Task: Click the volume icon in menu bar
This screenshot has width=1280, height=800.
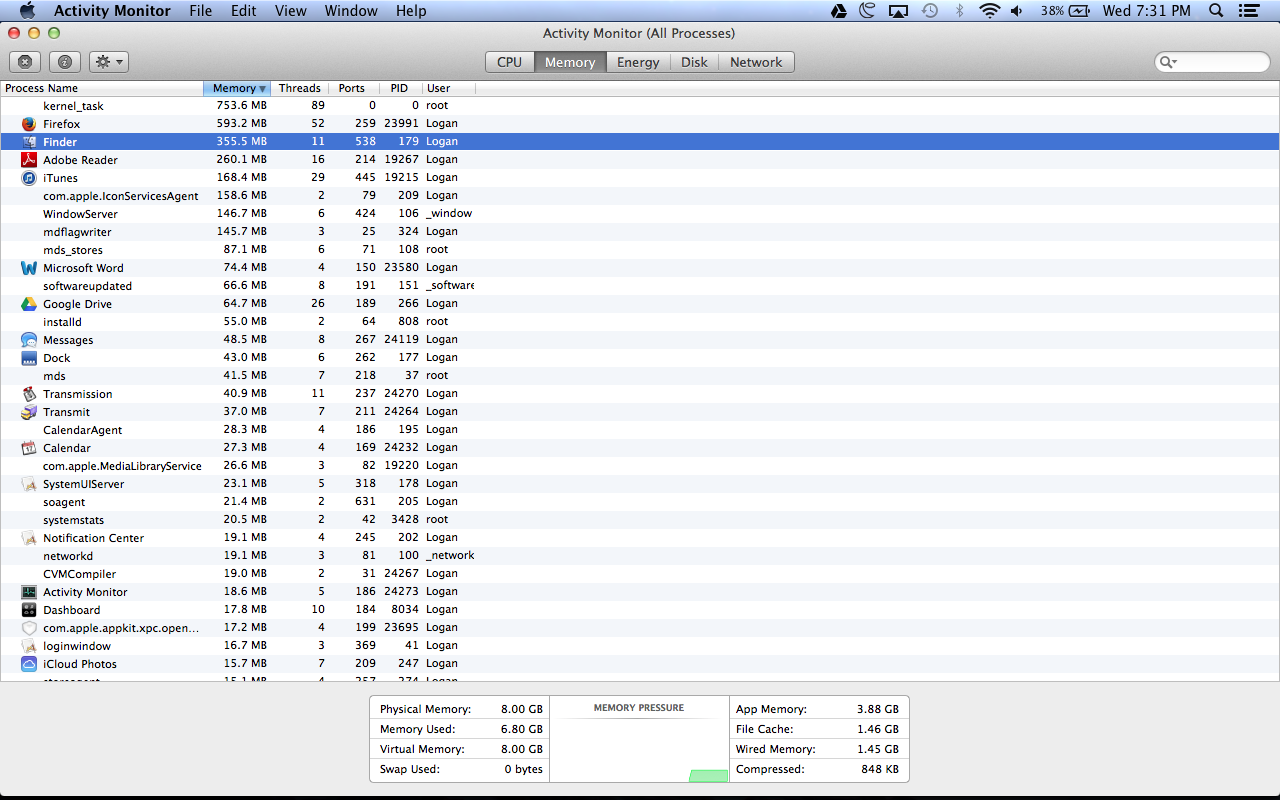Action: click(1017, 11)
